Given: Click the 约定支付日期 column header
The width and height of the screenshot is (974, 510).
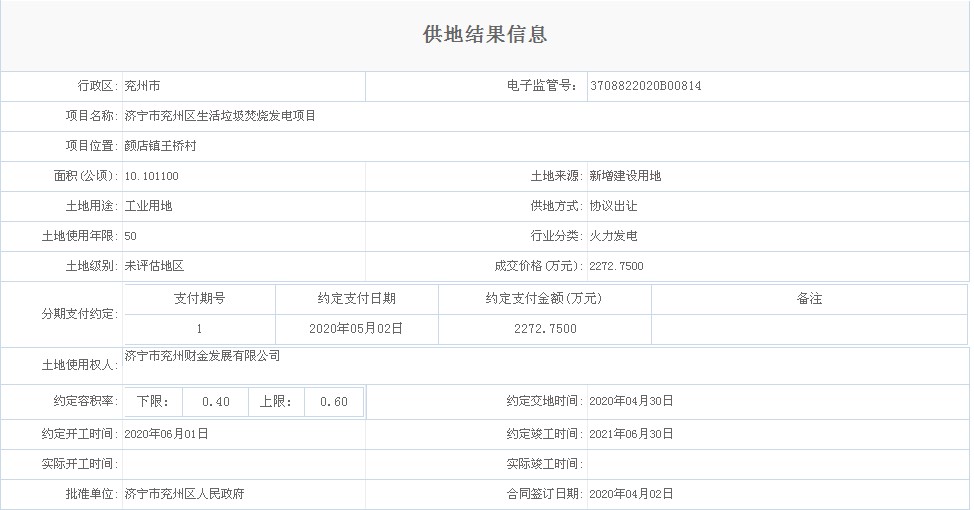Looking at the screenshot, I should (x=356, y=299).
